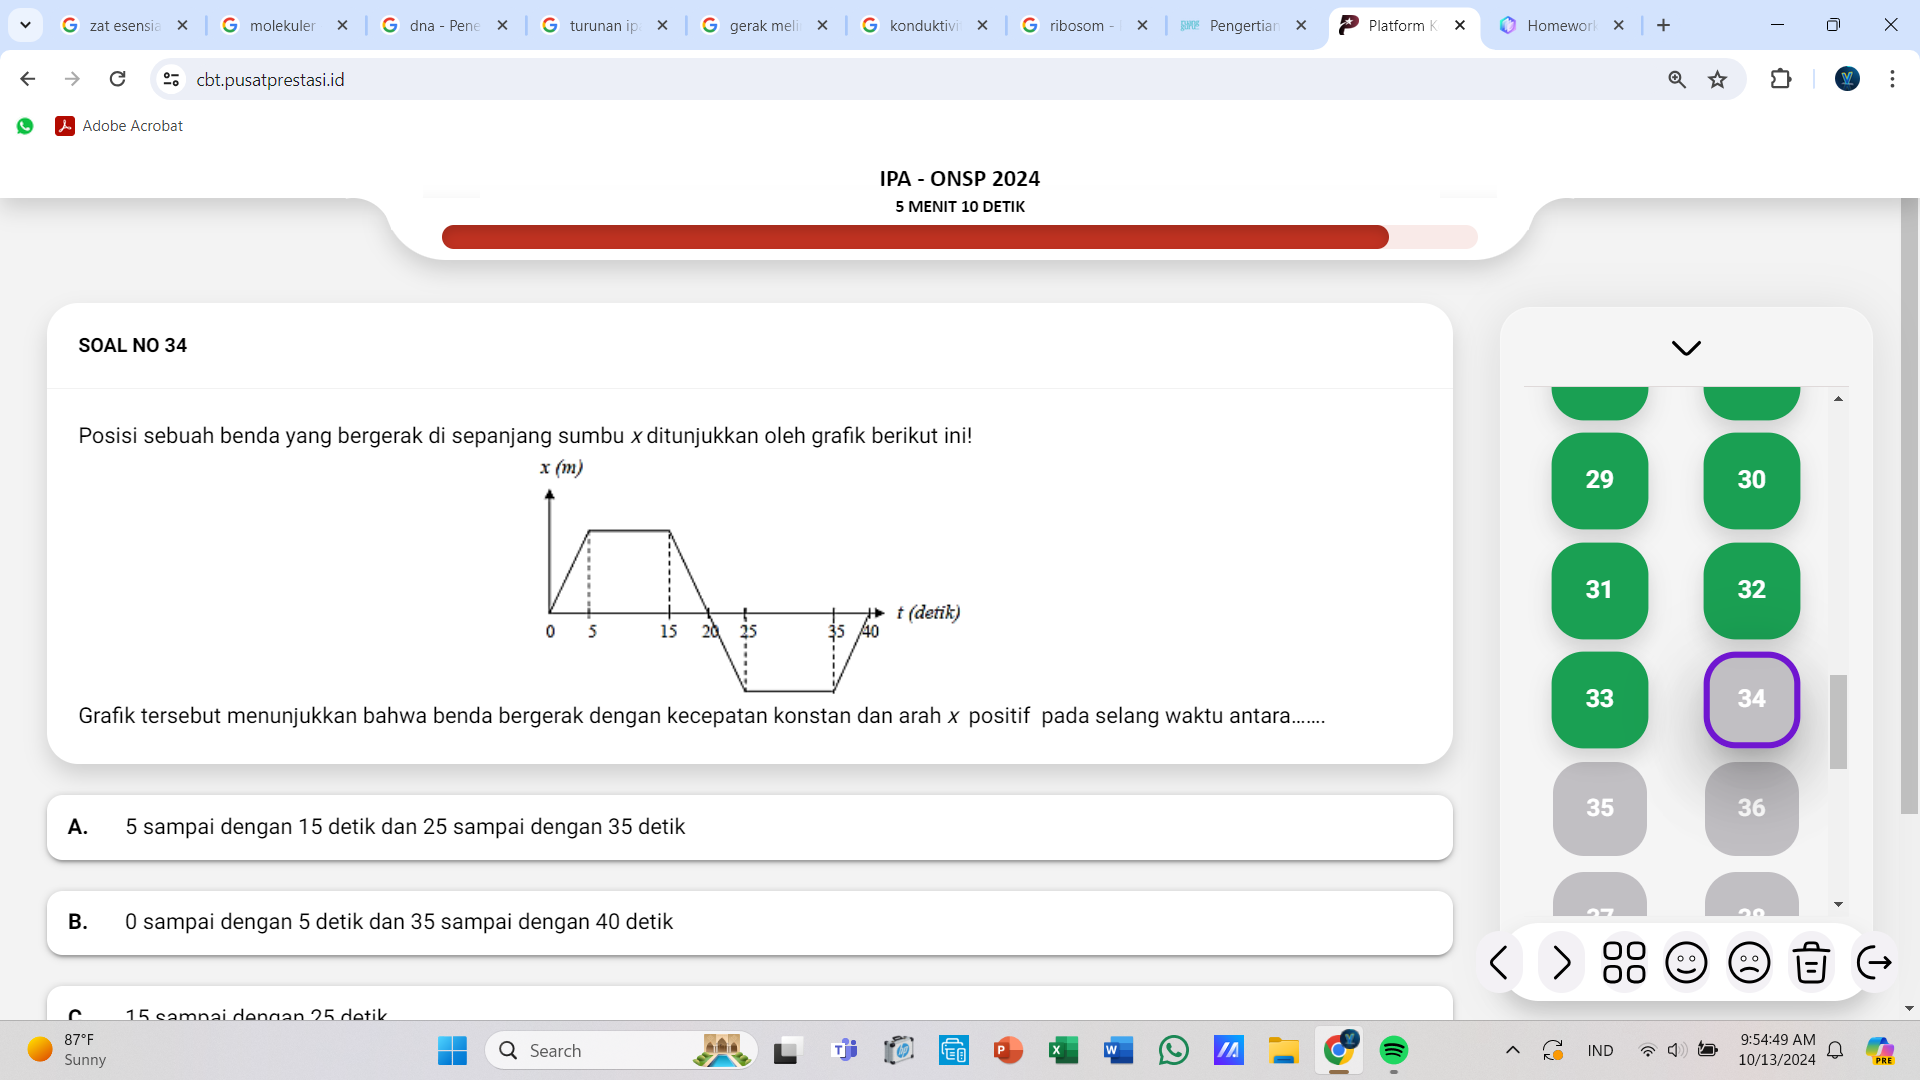The image size is (1920, 1080).
Task: Click the red timer progress bar
Action: [916, 236]
